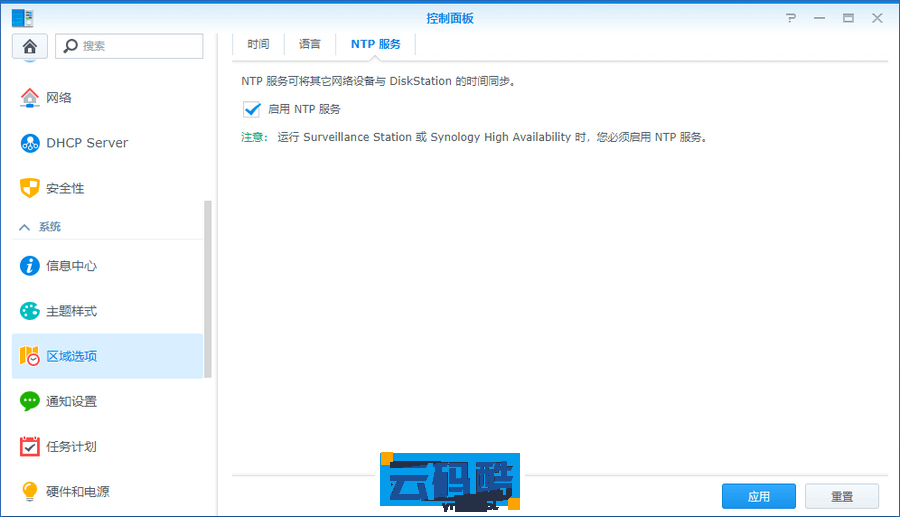This screenshot has width=900, height=517.
Task: Click the sidebar vertical scrollbar
Action: [x=208, y=288]
